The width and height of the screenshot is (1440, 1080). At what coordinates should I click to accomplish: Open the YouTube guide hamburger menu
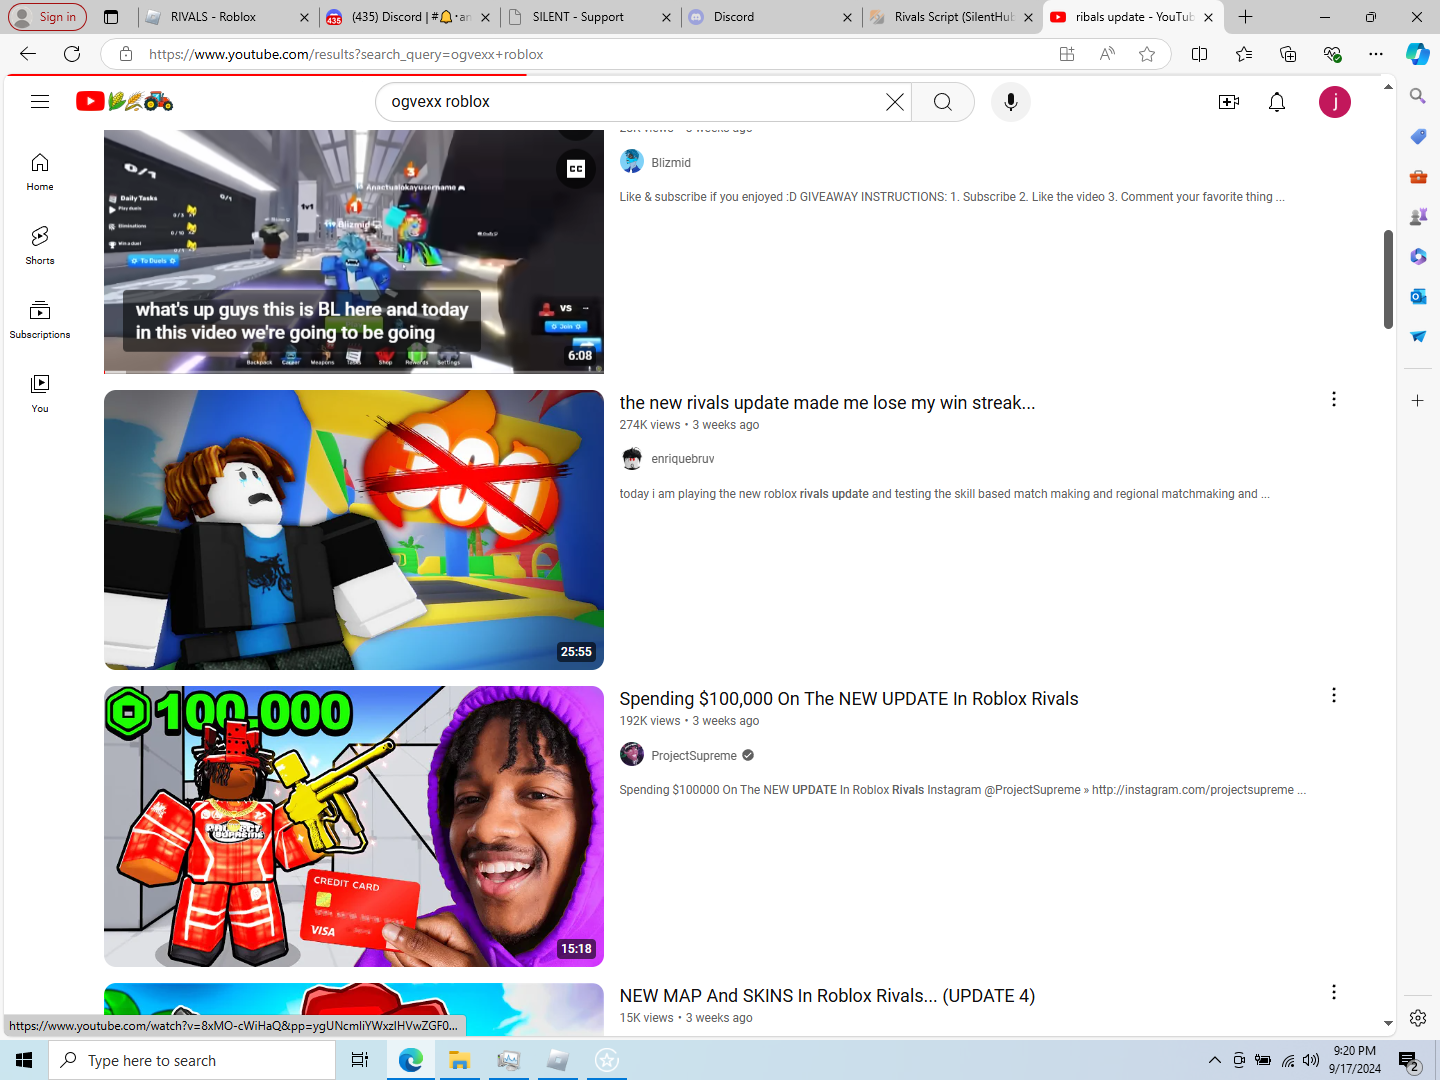click(x=40, y=101)
